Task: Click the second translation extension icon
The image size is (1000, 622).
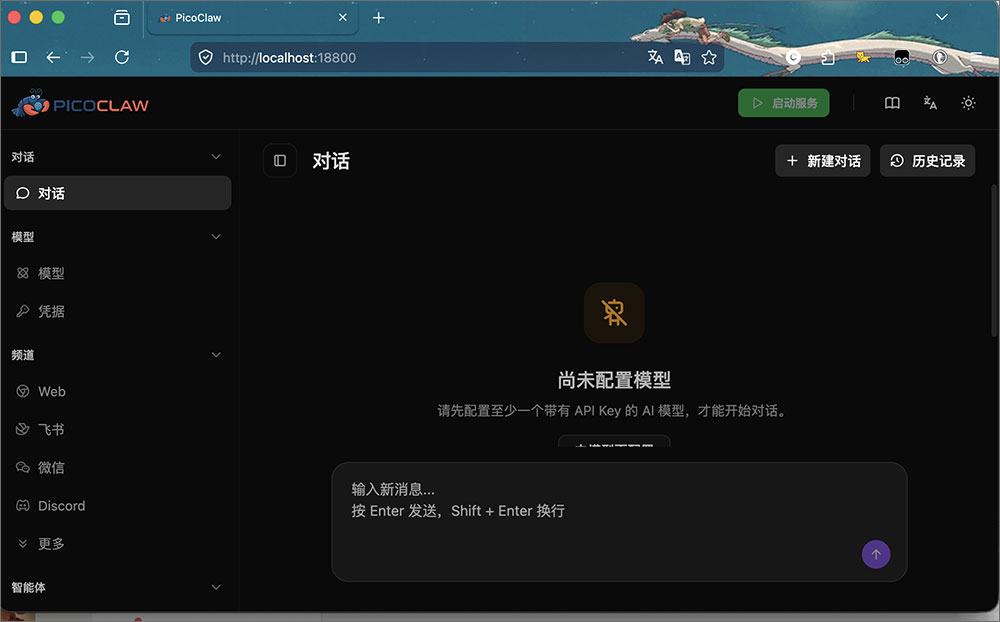Action: click(682, 57)
